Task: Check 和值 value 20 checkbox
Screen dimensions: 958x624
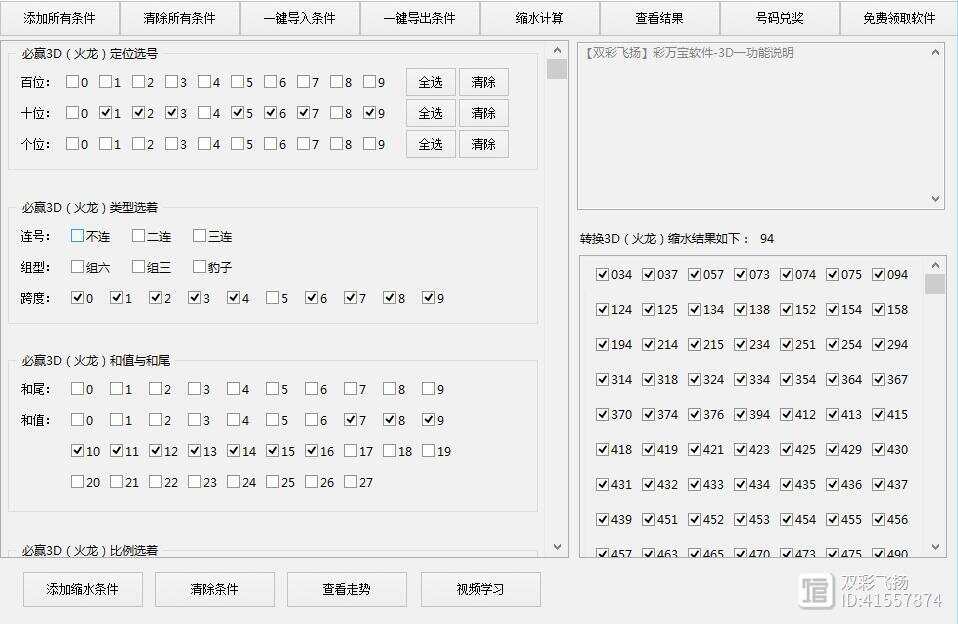Action: [x=77, y=482]
